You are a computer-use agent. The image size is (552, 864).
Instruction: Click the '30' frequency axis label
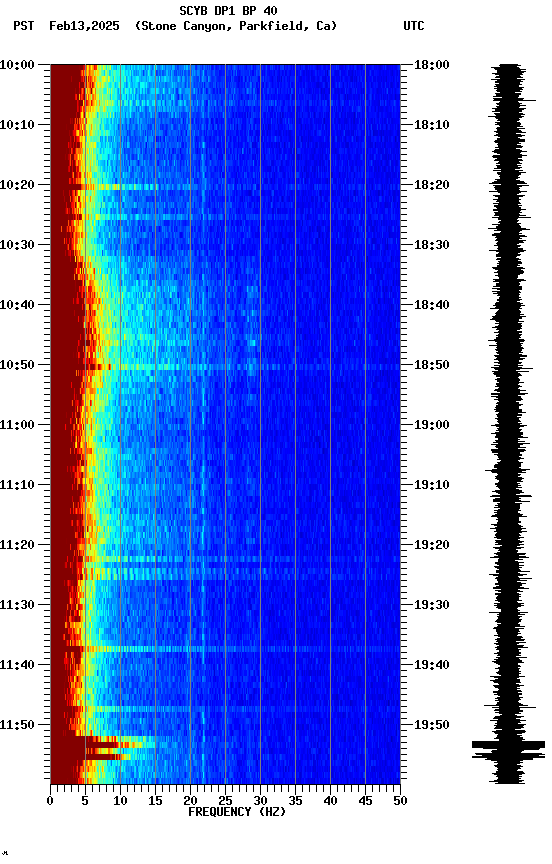coord(260,801)
